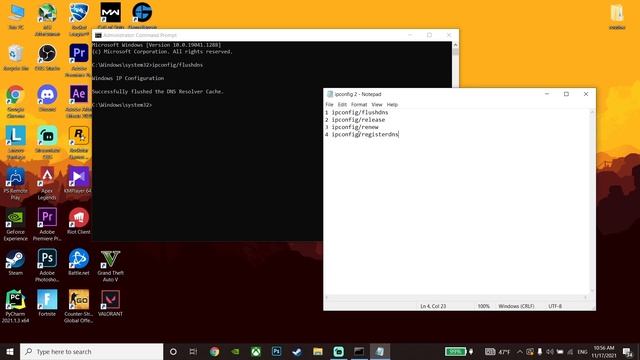
Task: Click '100%' zoom in Notepad's status bar
Action: 484,306
